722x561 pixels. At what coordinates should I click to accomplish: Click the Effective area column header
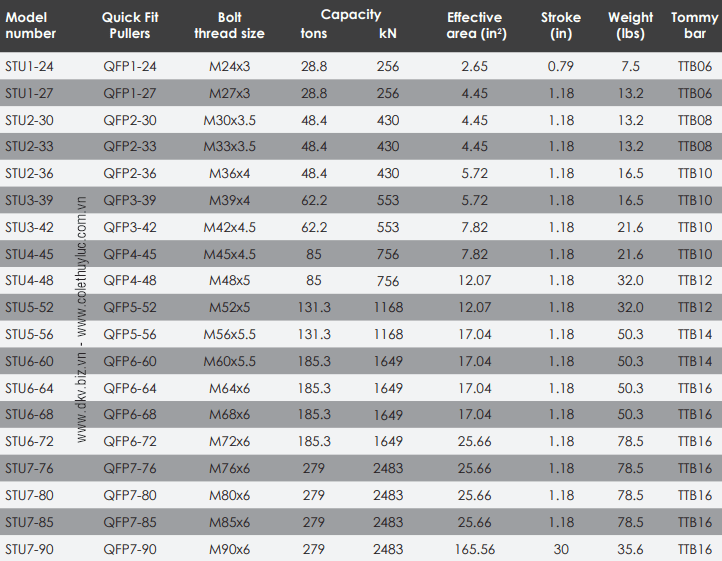point(476,25)
